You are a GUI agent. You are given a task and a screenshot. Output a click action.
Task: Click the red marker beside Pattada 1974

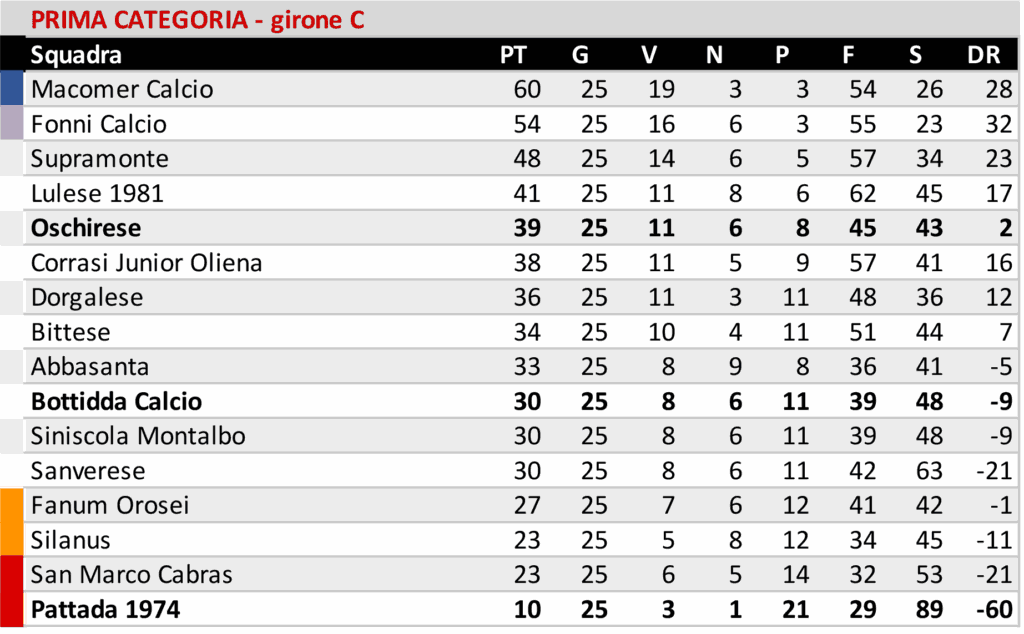coord(11,609)
